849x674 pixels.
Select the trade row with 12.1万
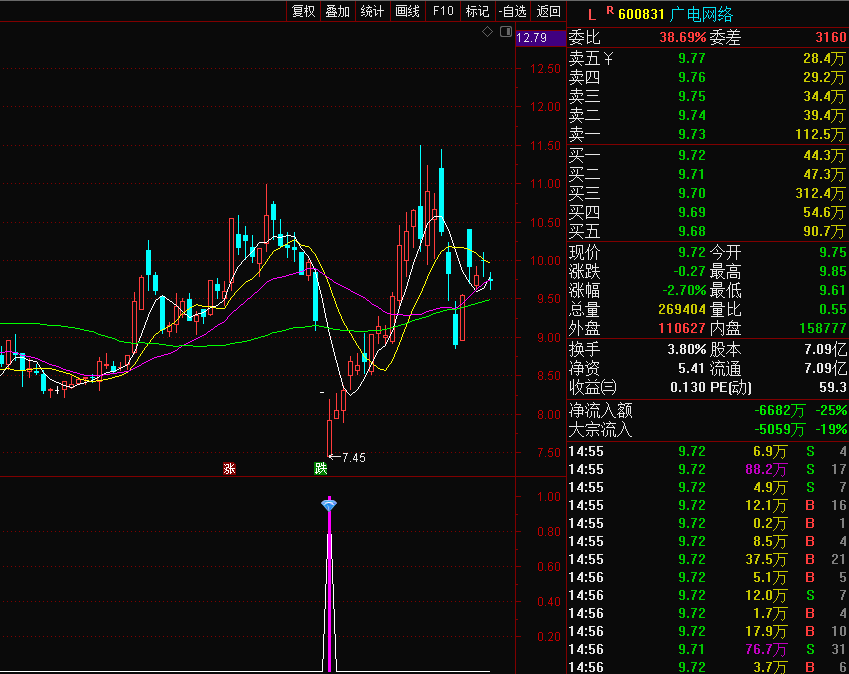pyautogui.click(x=707, y=505)
